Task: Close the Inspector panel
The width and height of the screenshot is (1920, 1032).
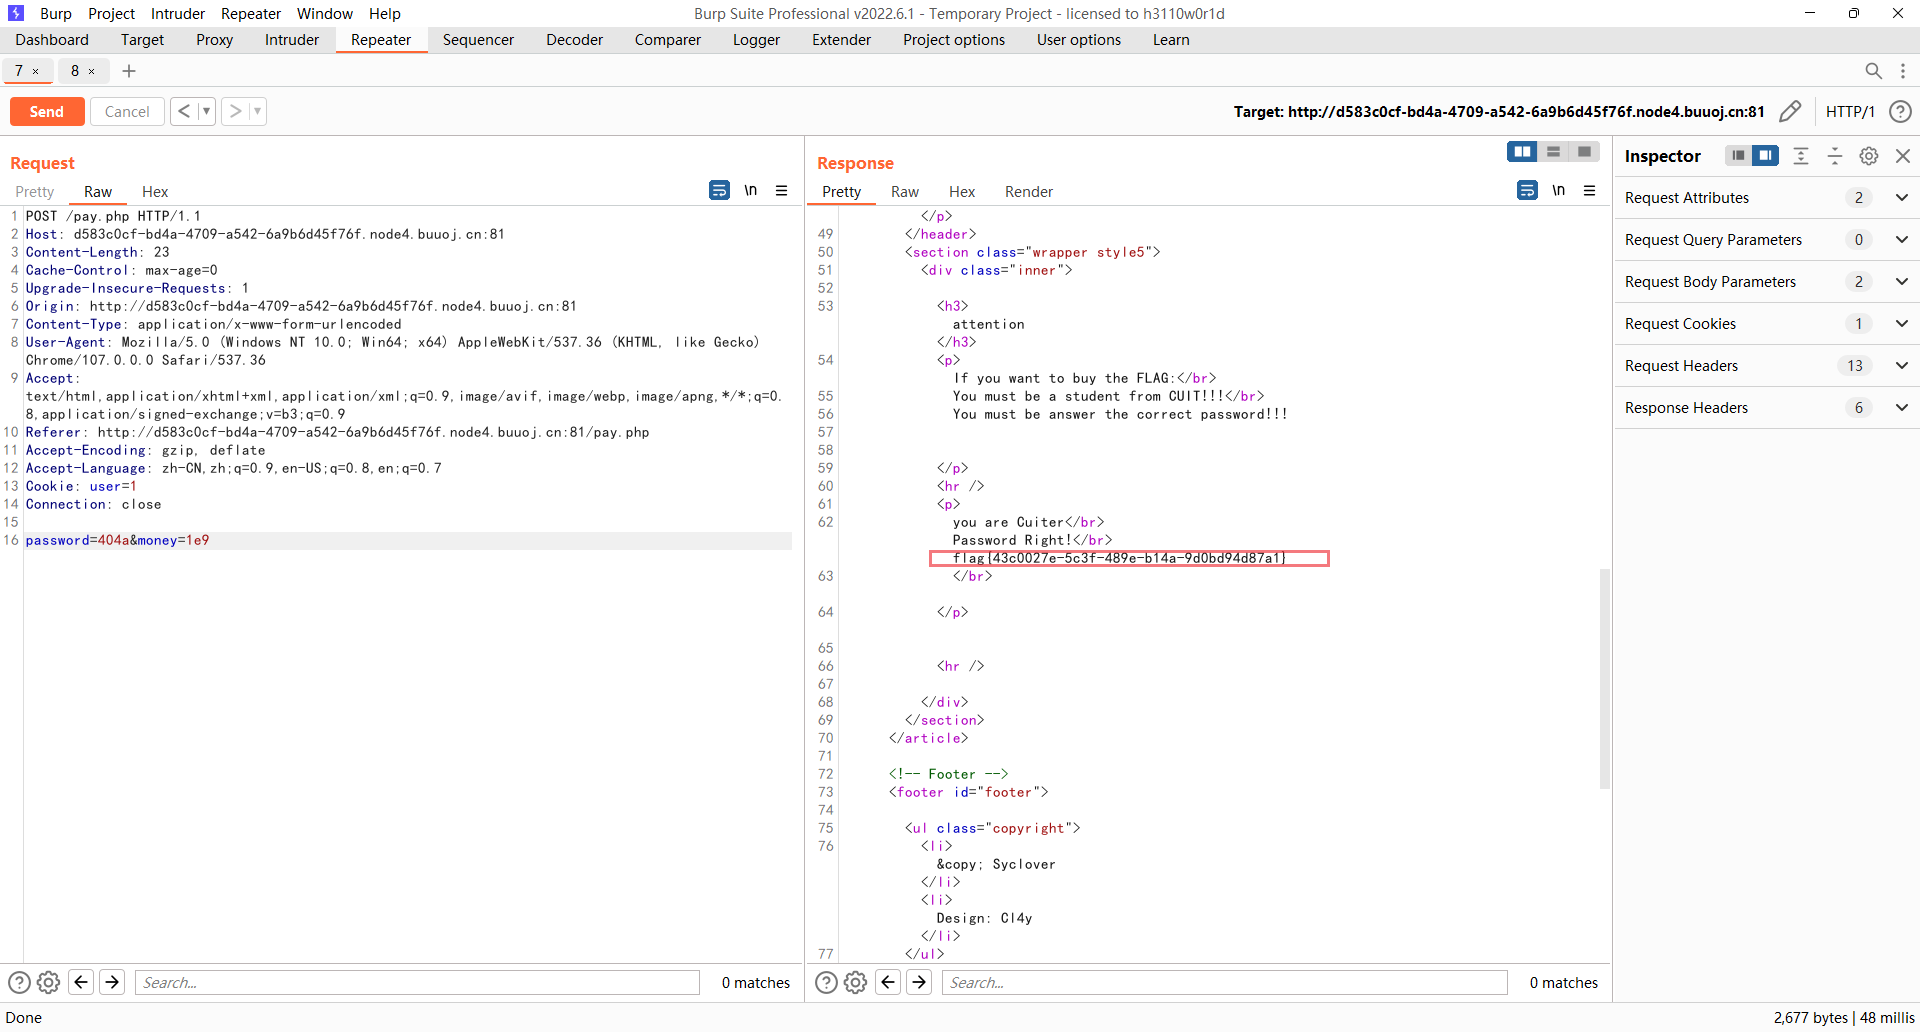Action: [x=1903, y=156]
